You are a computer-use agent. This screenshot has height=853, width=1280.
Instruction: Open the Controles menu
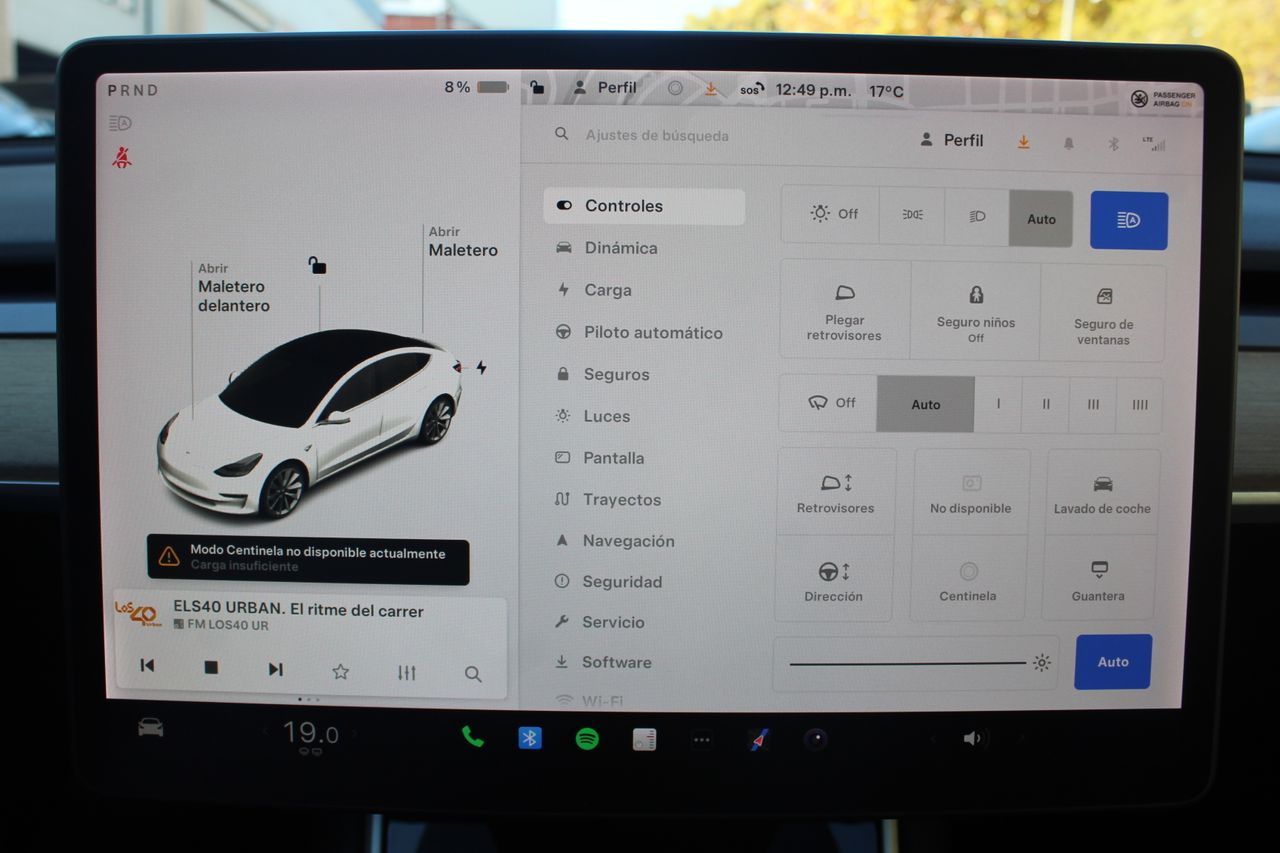644,206
